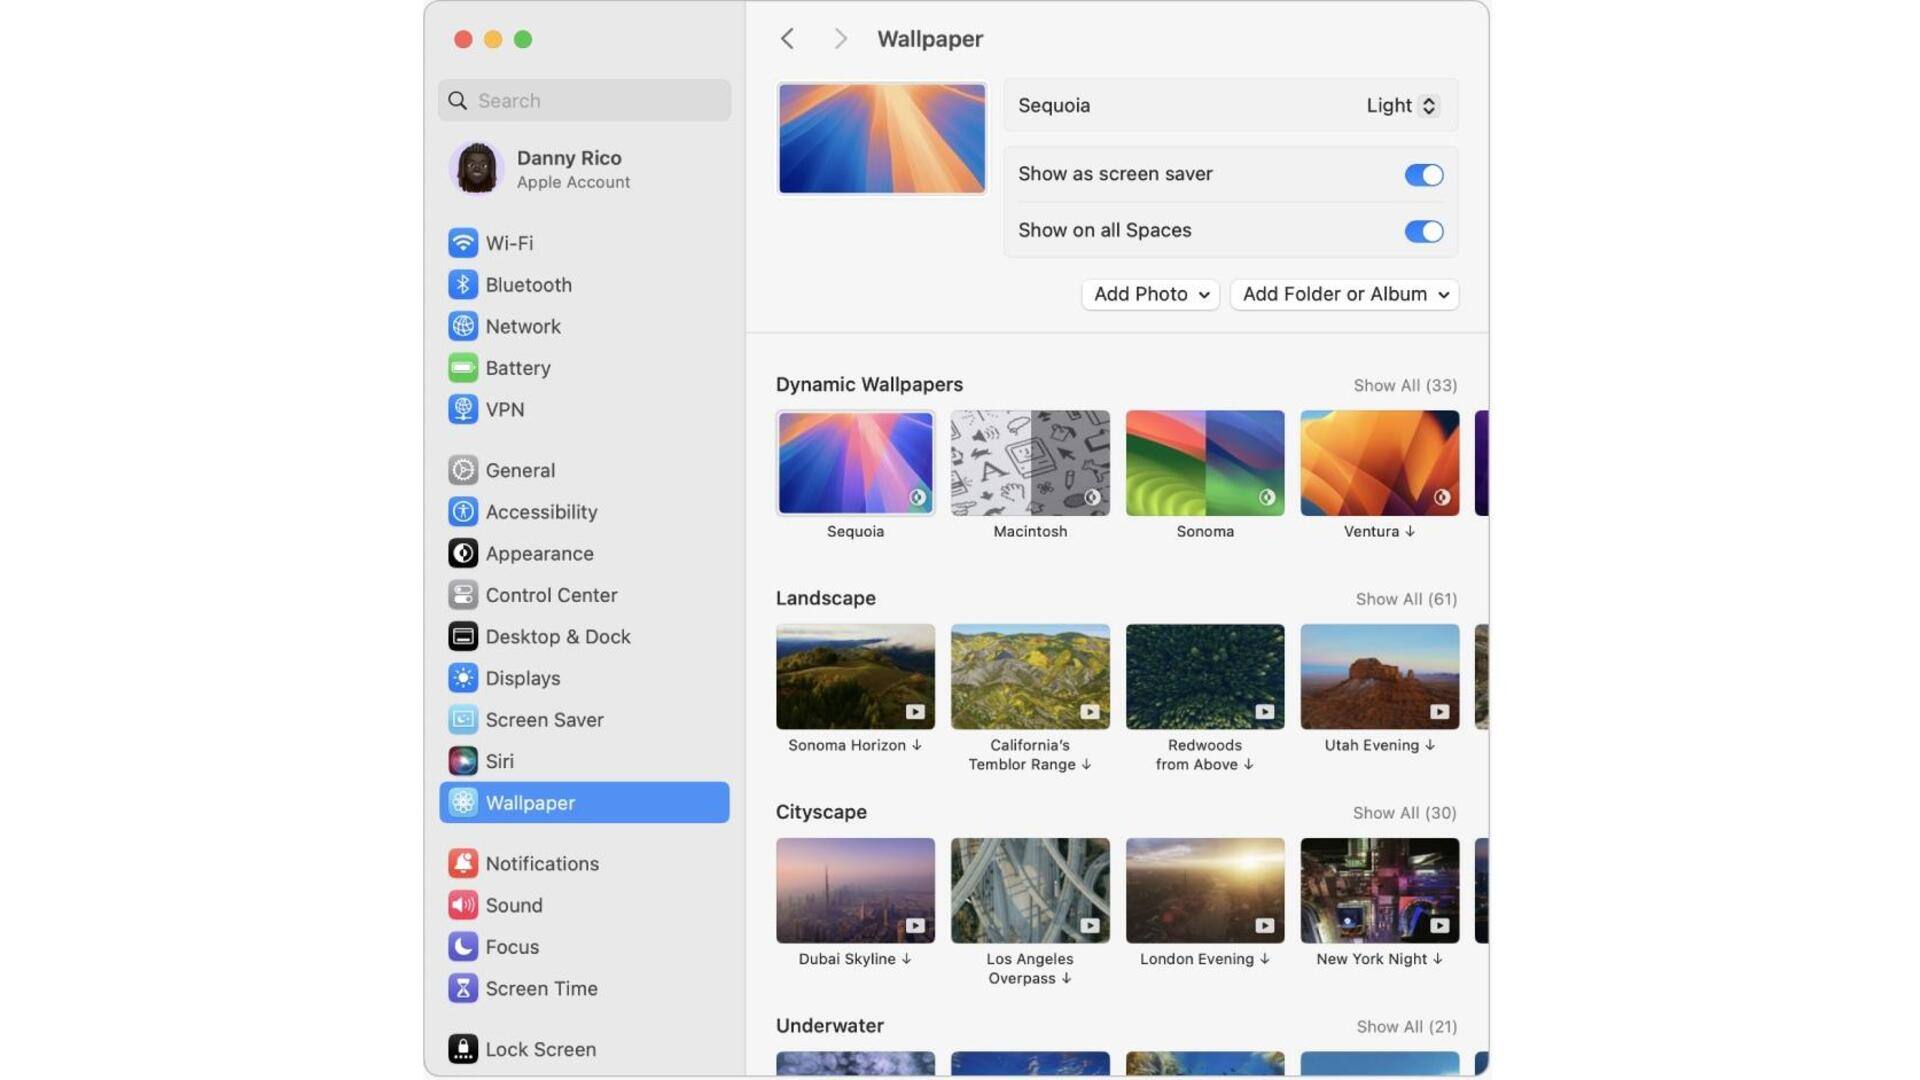1920x1080 pixels.
Task: Click the Appearance sidebar icon
Action: pos(462,553)
